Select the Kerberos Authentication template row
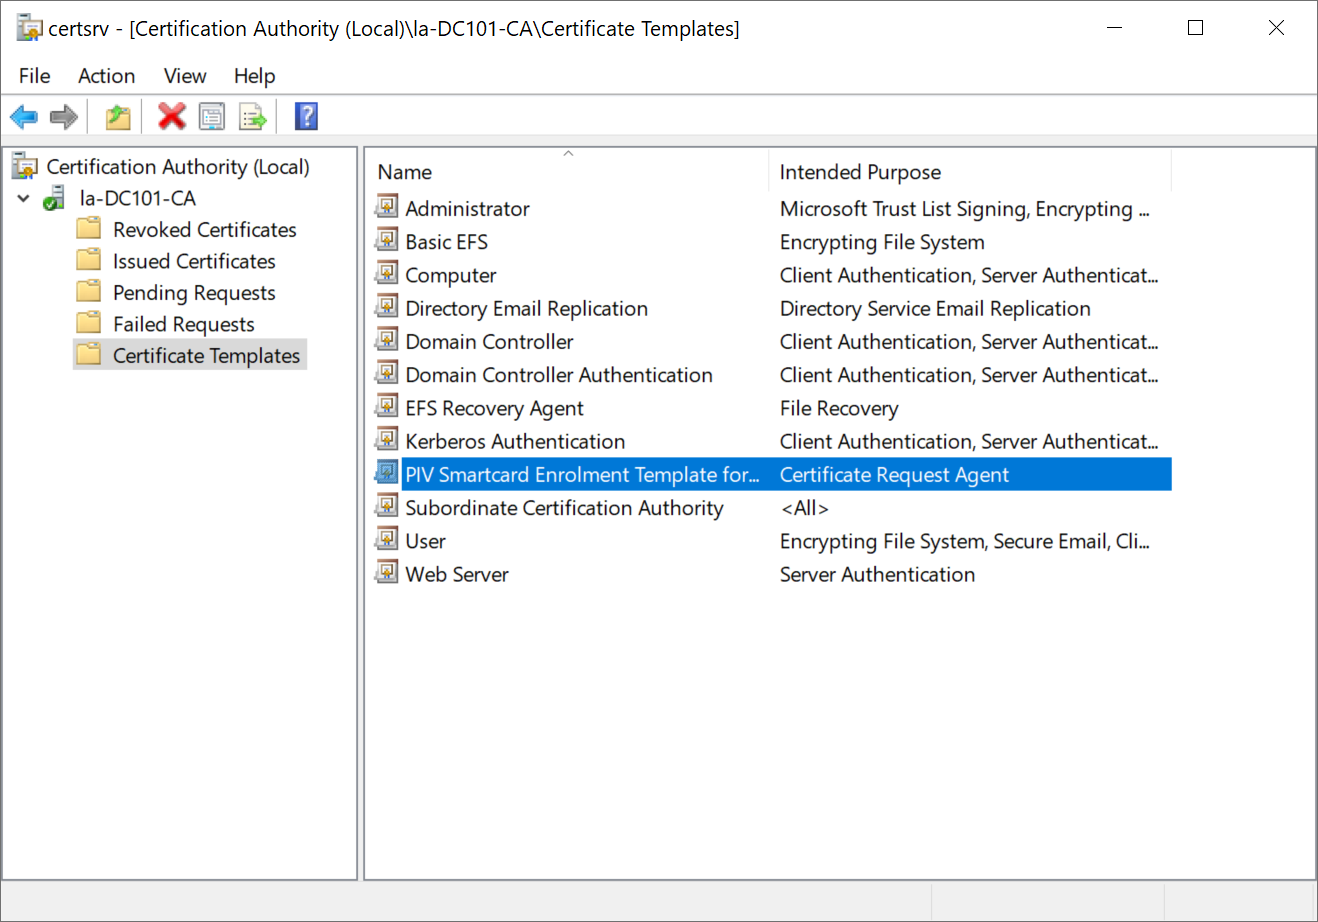The image size is (1318, 922). click(515, 441)
